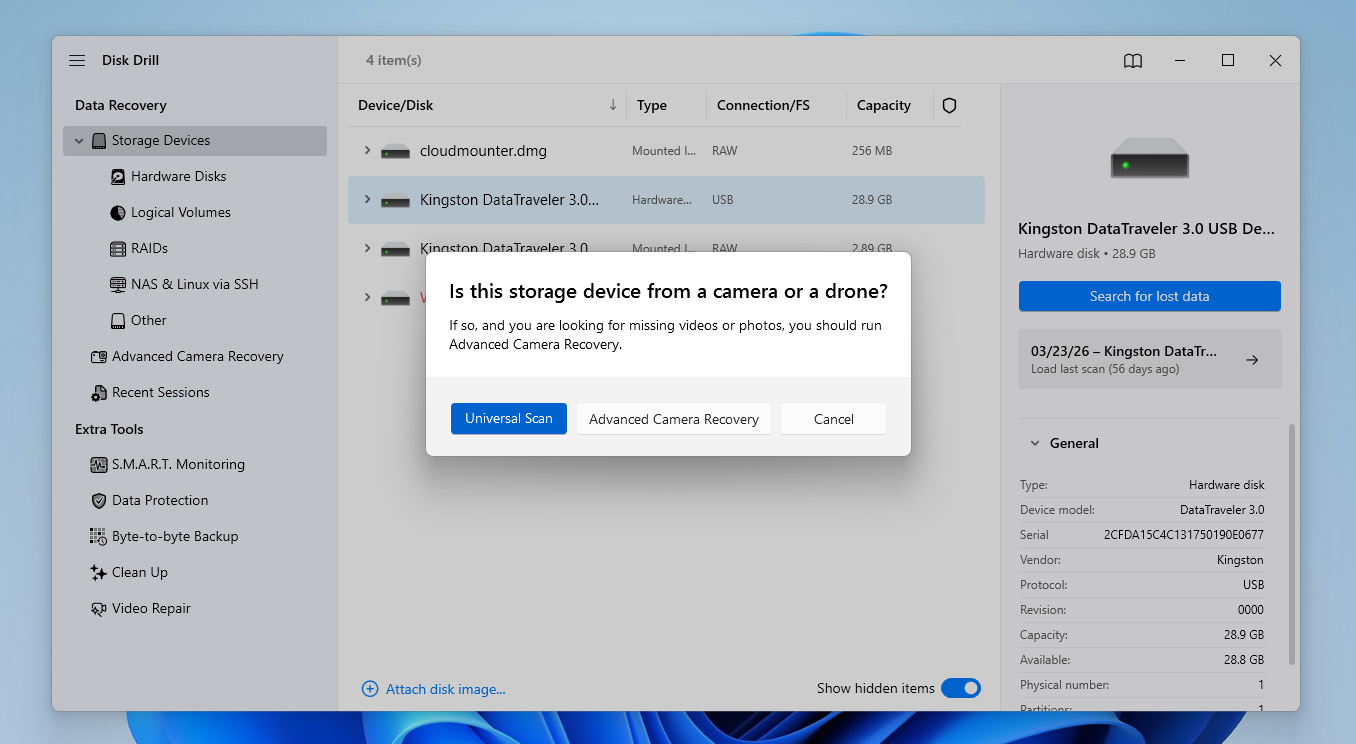This screenshot has height=744, width=1356.
Task: Click the large drive image in details panel
Action: point(1150,160)
